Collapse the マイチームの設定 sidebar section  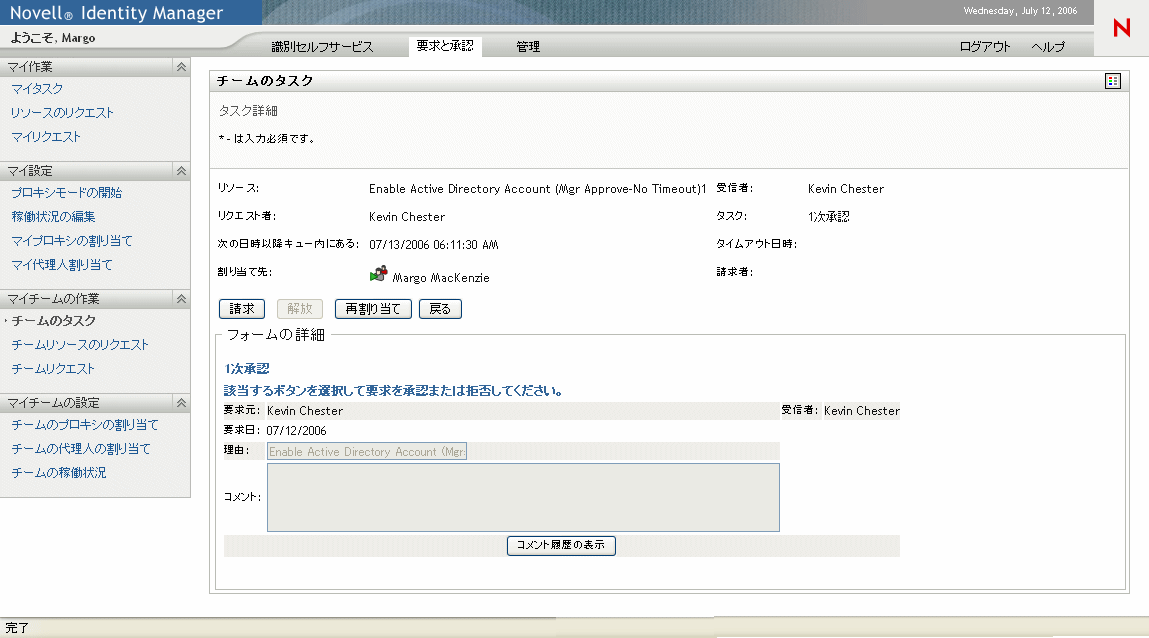pyautogui.click(x=181, y=403)
